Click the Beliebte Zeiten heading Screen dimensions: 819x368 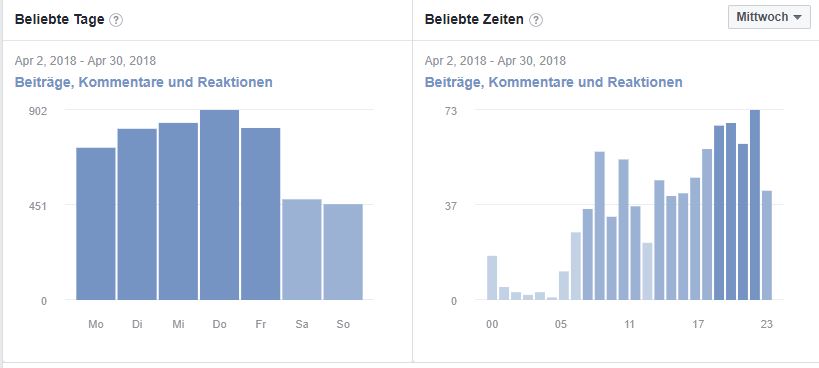(474, 20)
